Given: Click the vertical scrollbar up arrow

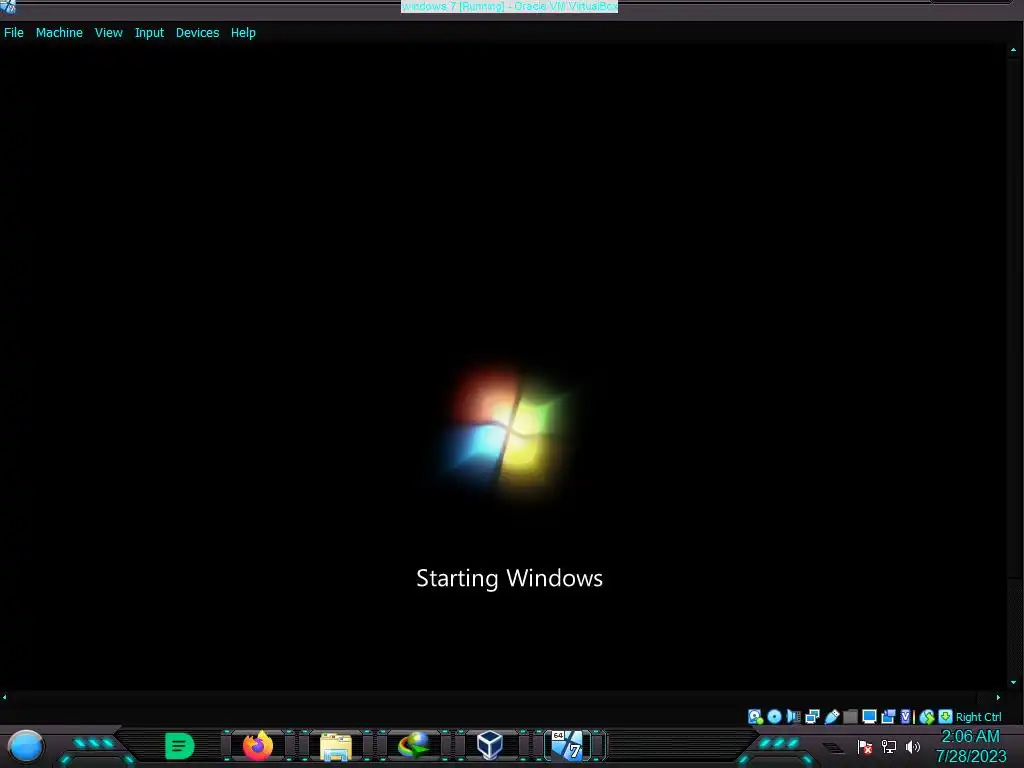Looking at the screenshot, I should [1014, 50].
